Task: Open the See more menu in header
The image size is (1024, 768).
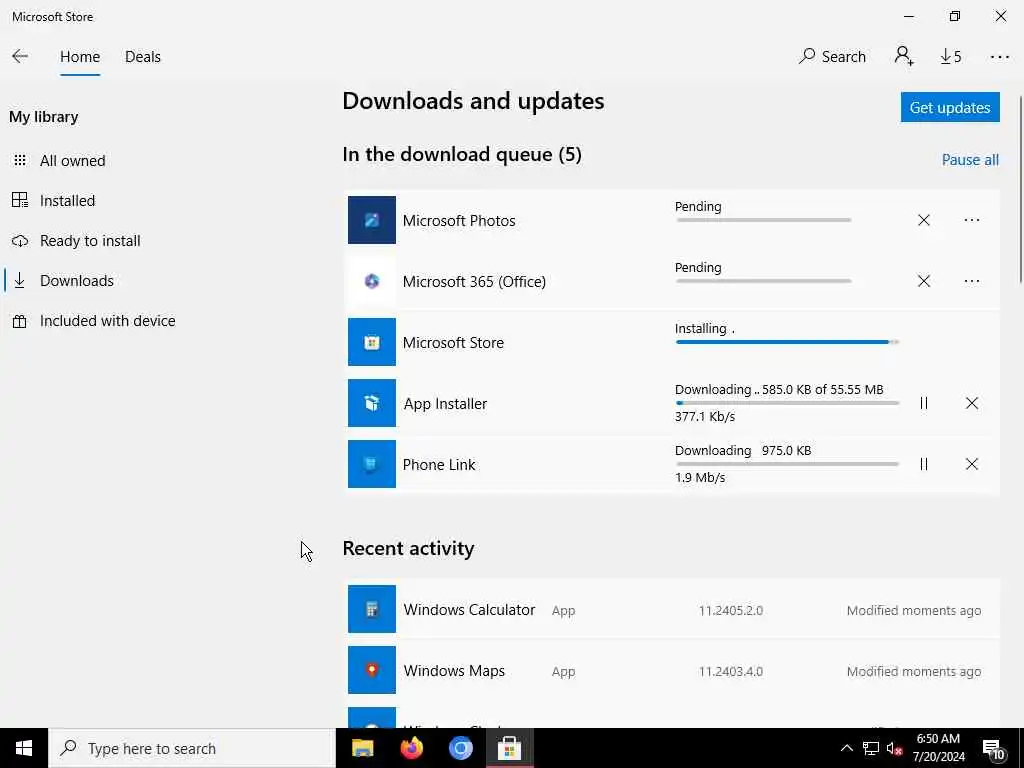Action: pos(999,57)
